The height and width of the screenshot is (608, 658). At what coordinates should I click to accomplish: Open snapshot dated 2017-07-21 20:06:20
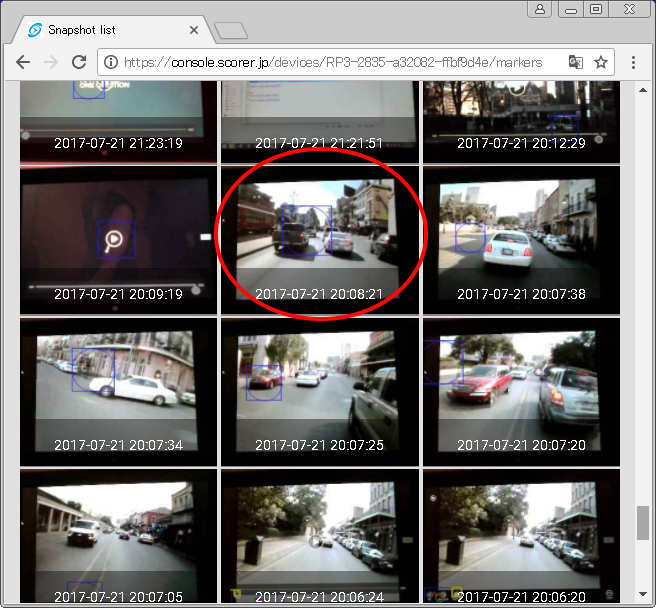(521, 536)
